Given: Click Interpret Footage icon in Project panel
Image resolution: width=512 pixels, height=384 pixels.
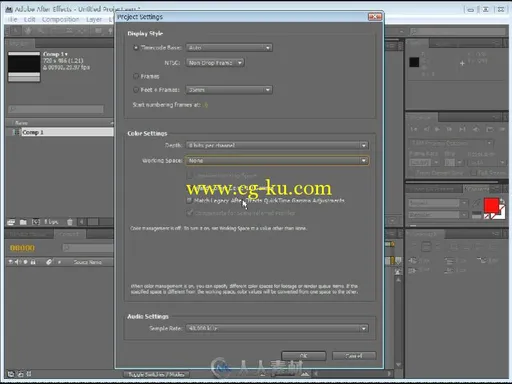Looking at the screenshot, I should 11,222.
